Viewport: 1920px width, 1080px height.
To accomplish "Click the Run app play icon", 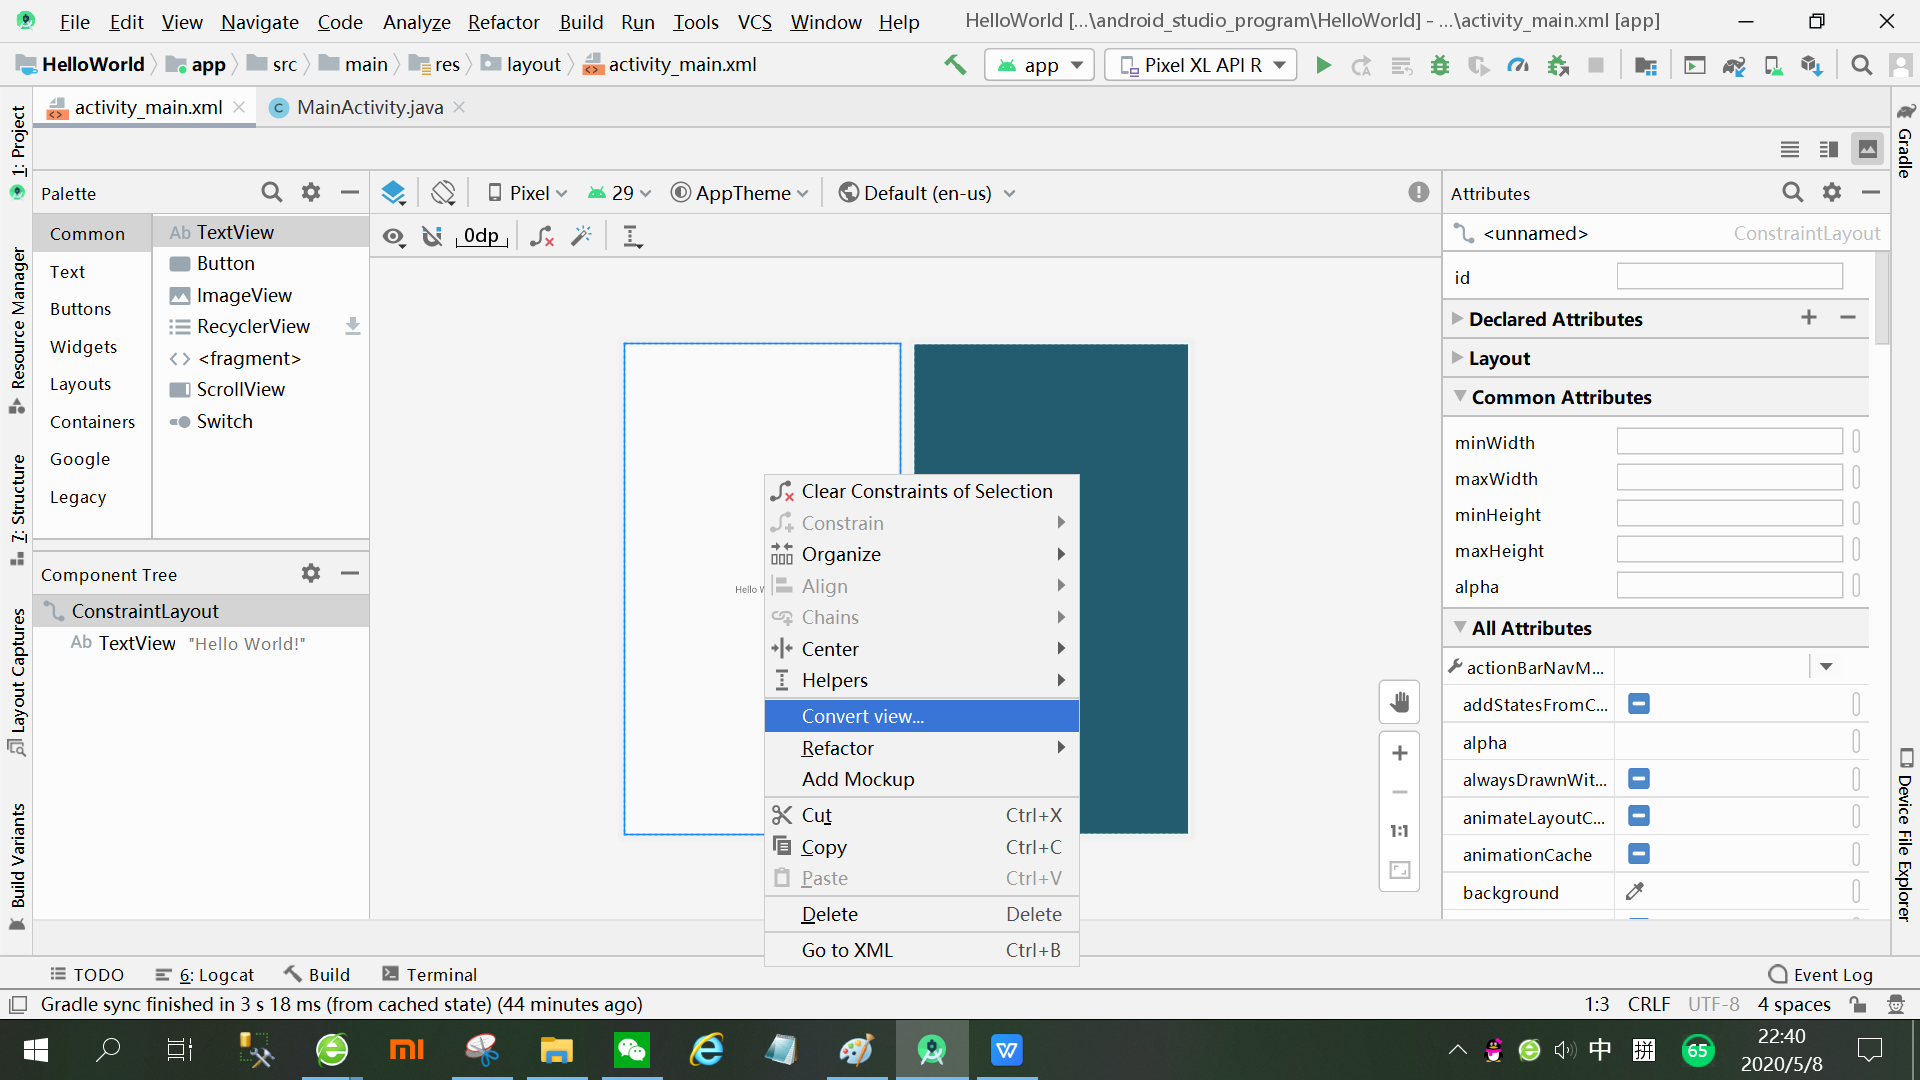I will coord(1323,65).
